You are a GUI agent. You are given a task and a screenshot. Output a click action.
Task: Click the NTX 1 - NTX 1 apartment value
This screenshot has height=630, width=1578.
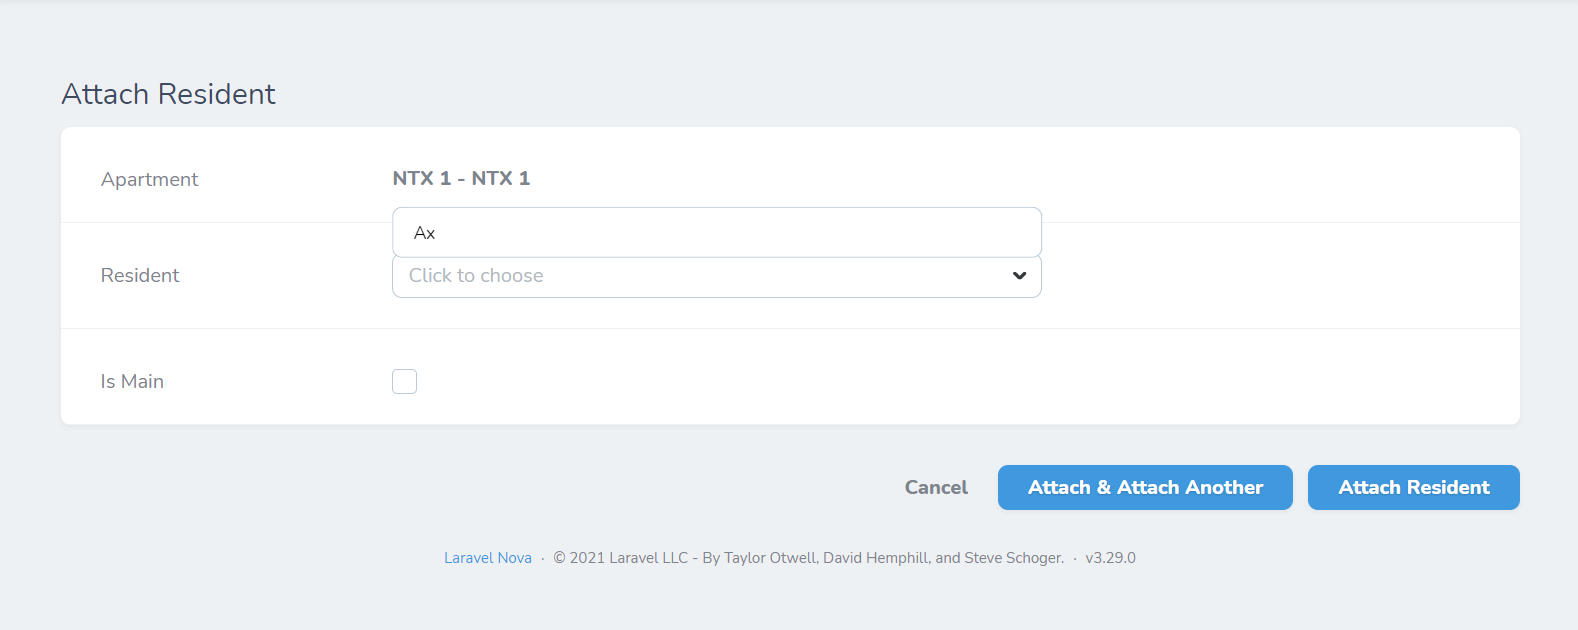(x=461, y=178)
